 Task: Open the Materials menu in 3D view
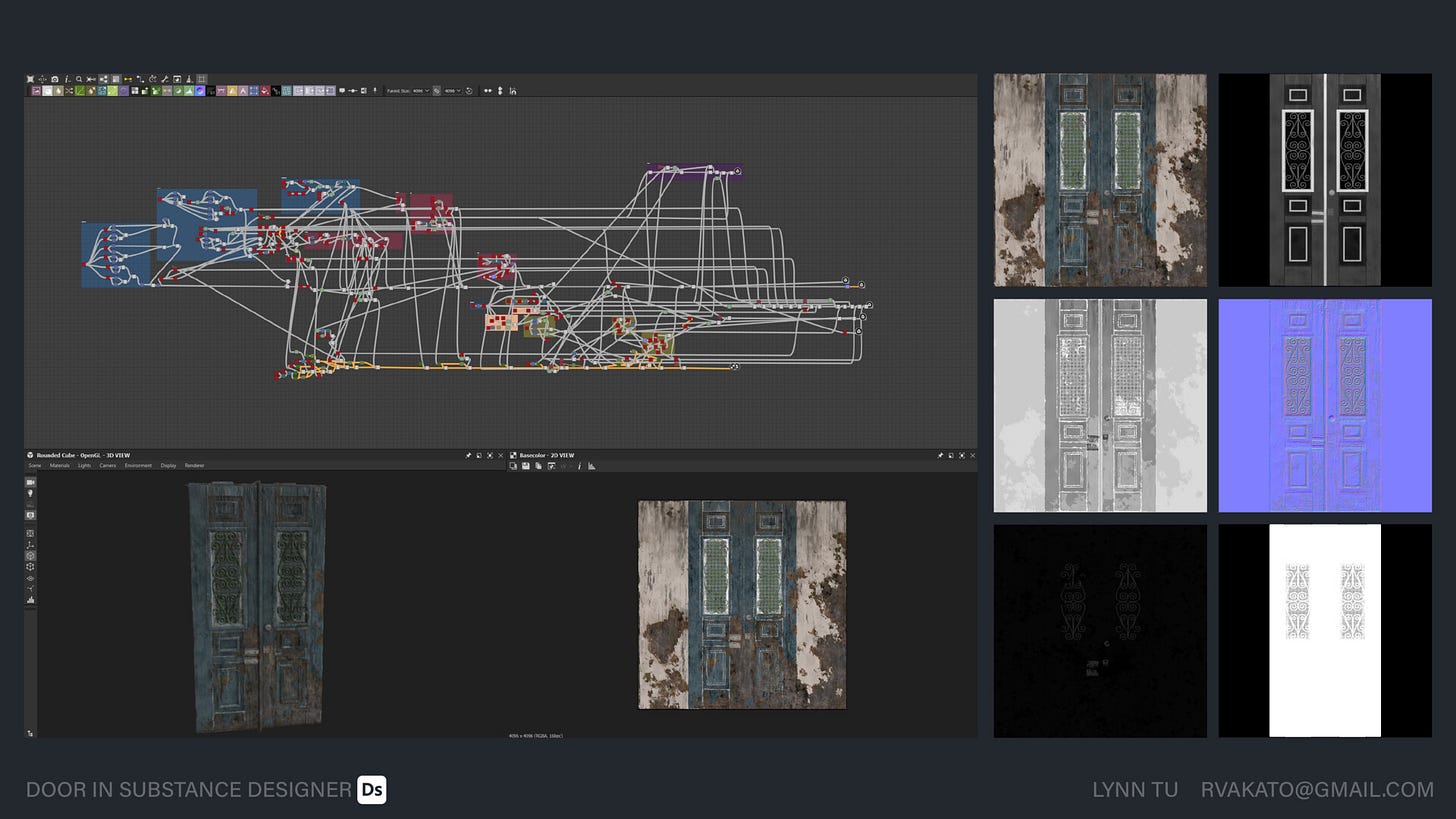[x=59, y=465]
